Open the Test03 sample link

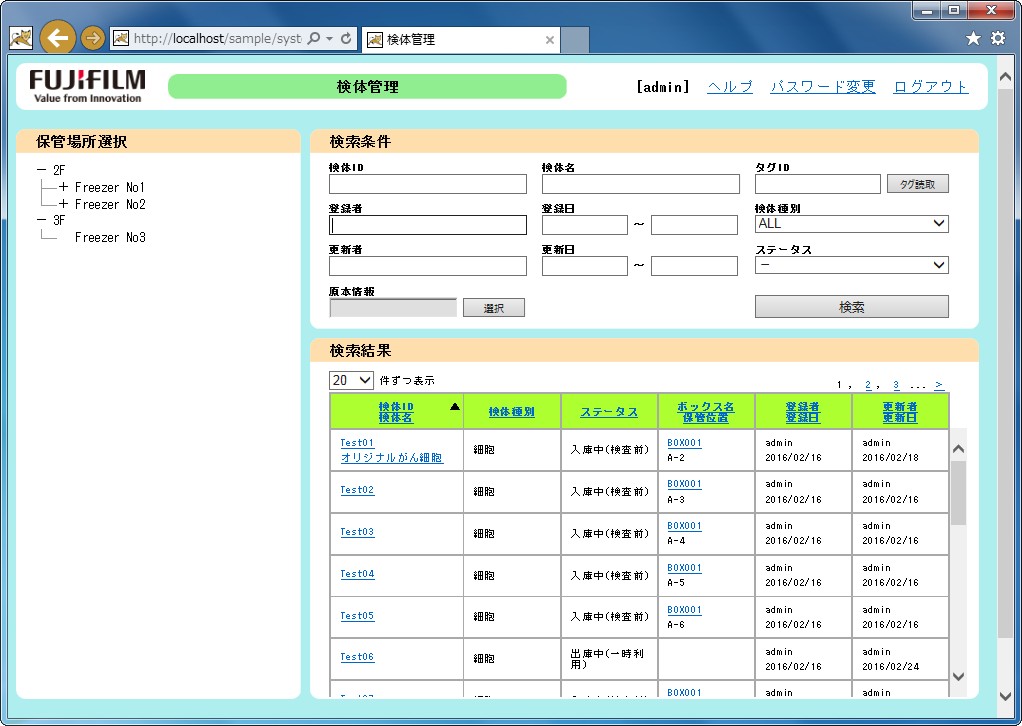point(357,532)
